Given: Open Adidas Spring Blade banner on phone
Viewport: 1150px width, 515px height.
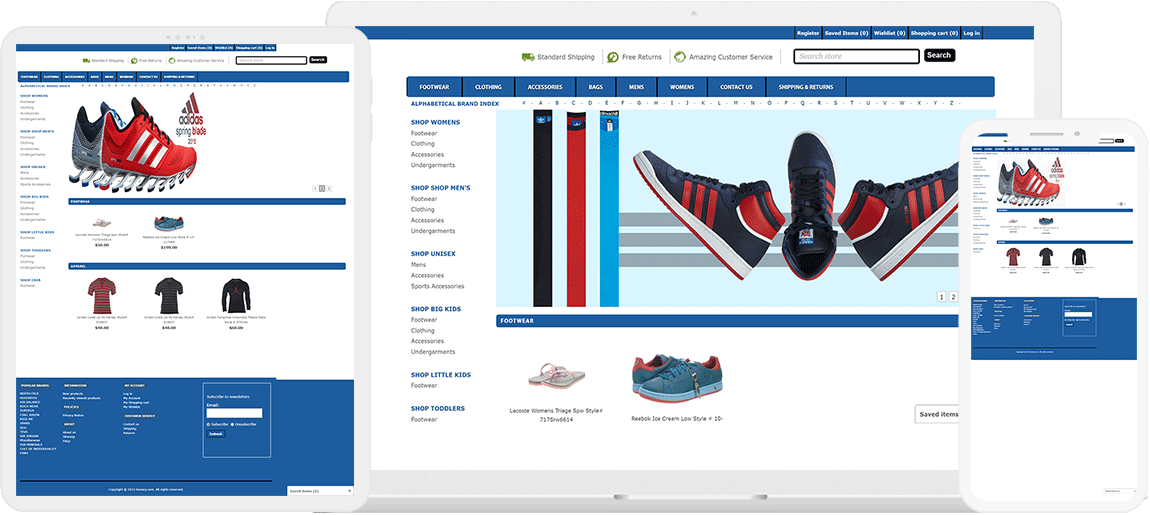Looking at the screenshot, I should pos(1028,180).
